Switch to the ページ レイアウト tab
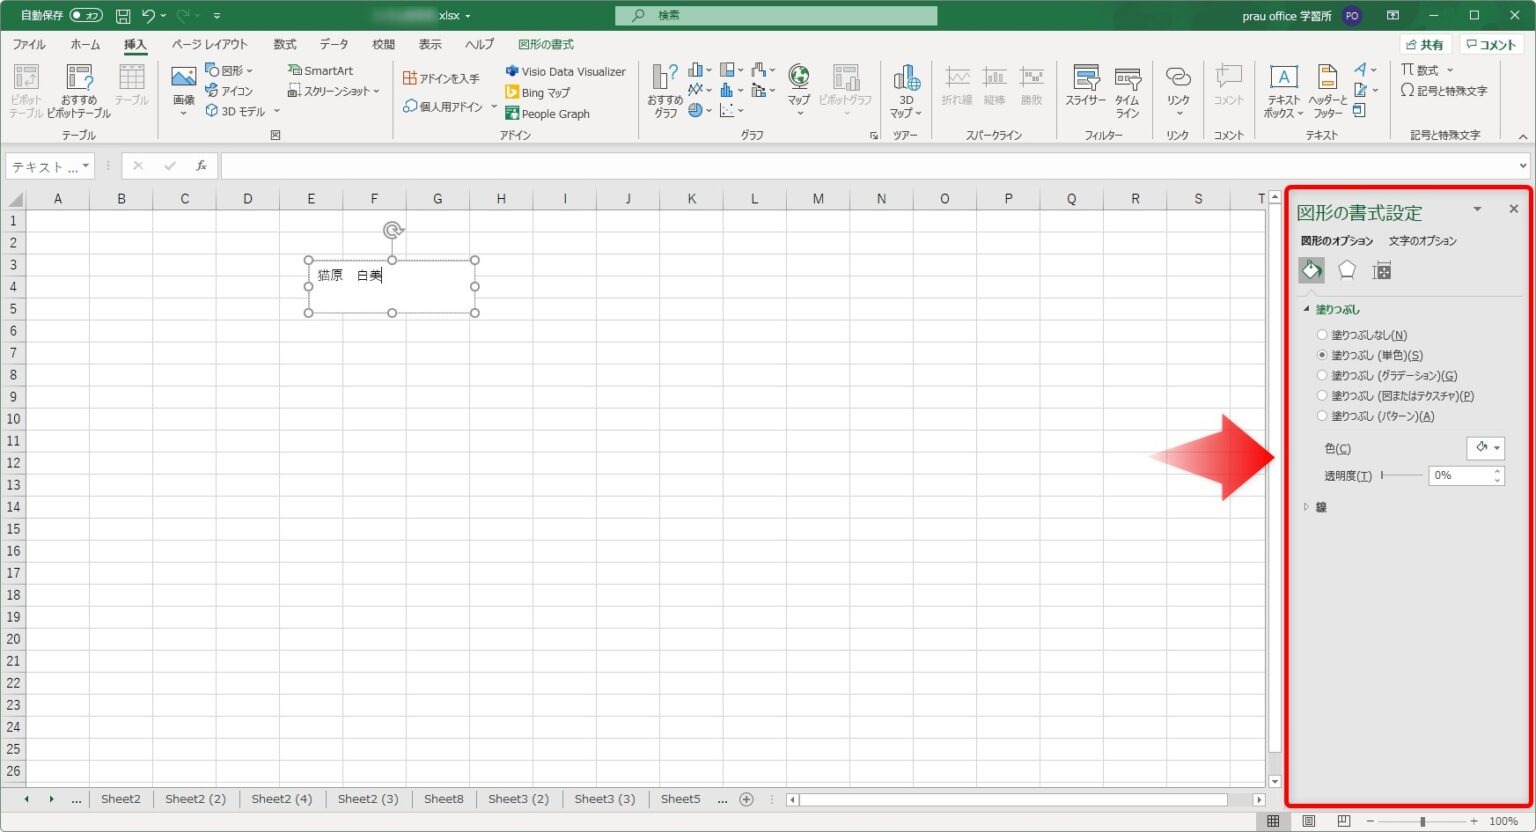The width and height of the screenshot is (1536, 832). point(209,45)
